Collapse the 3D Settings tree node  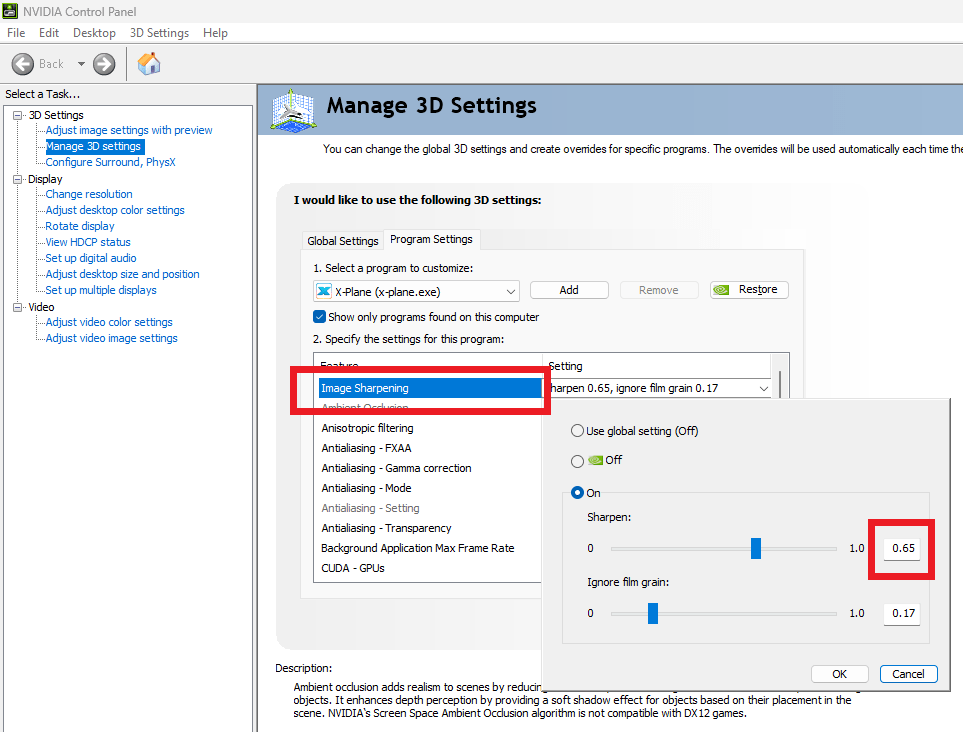[x=18, y=115]
